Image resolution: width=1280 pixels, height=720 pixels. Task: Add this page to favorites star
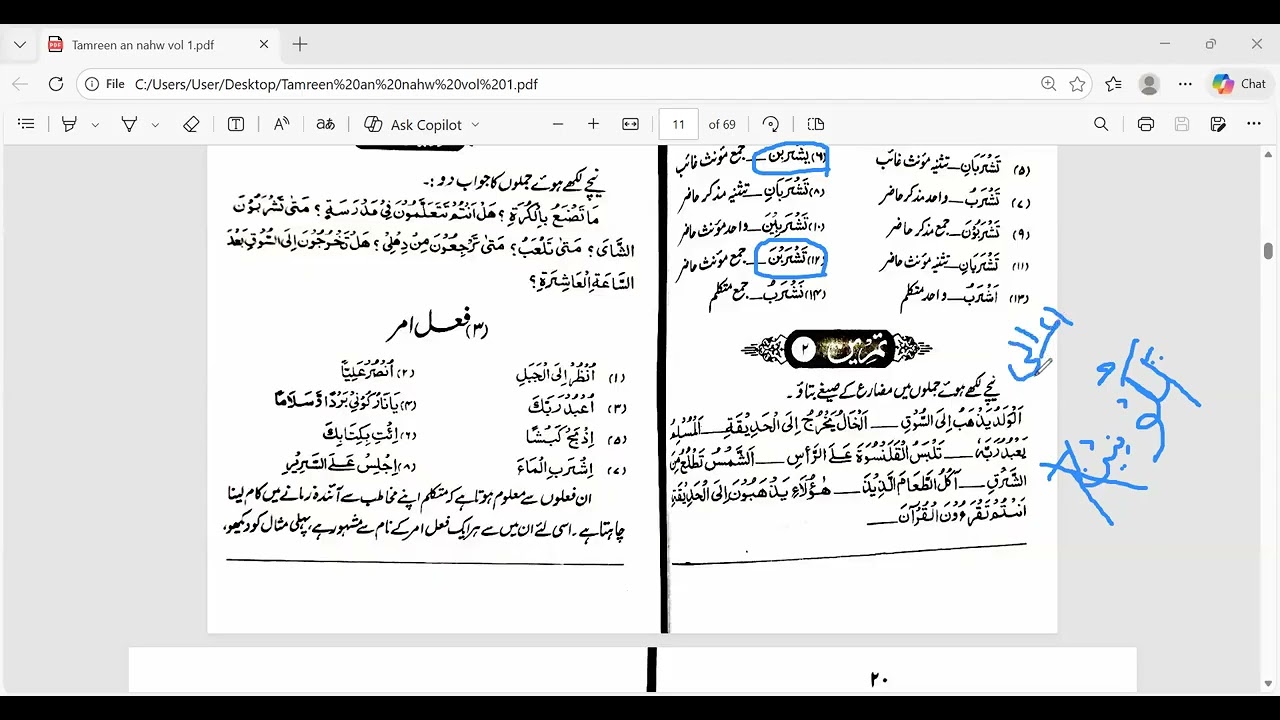click(1077, 84)
